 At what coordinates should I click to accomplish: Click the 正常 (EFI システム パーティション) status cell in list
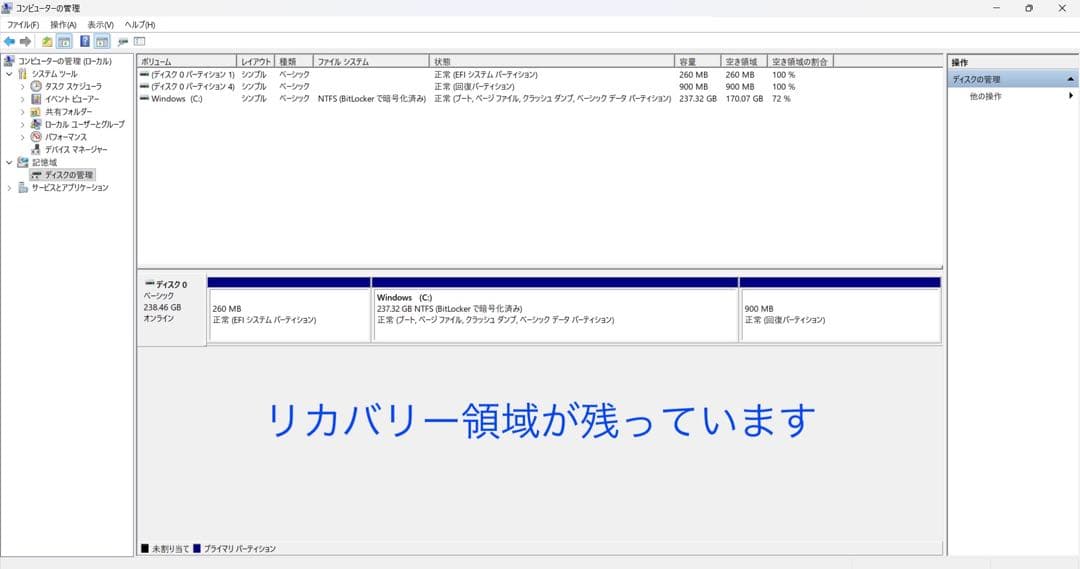pyautogui.click(x=486, y=74)
